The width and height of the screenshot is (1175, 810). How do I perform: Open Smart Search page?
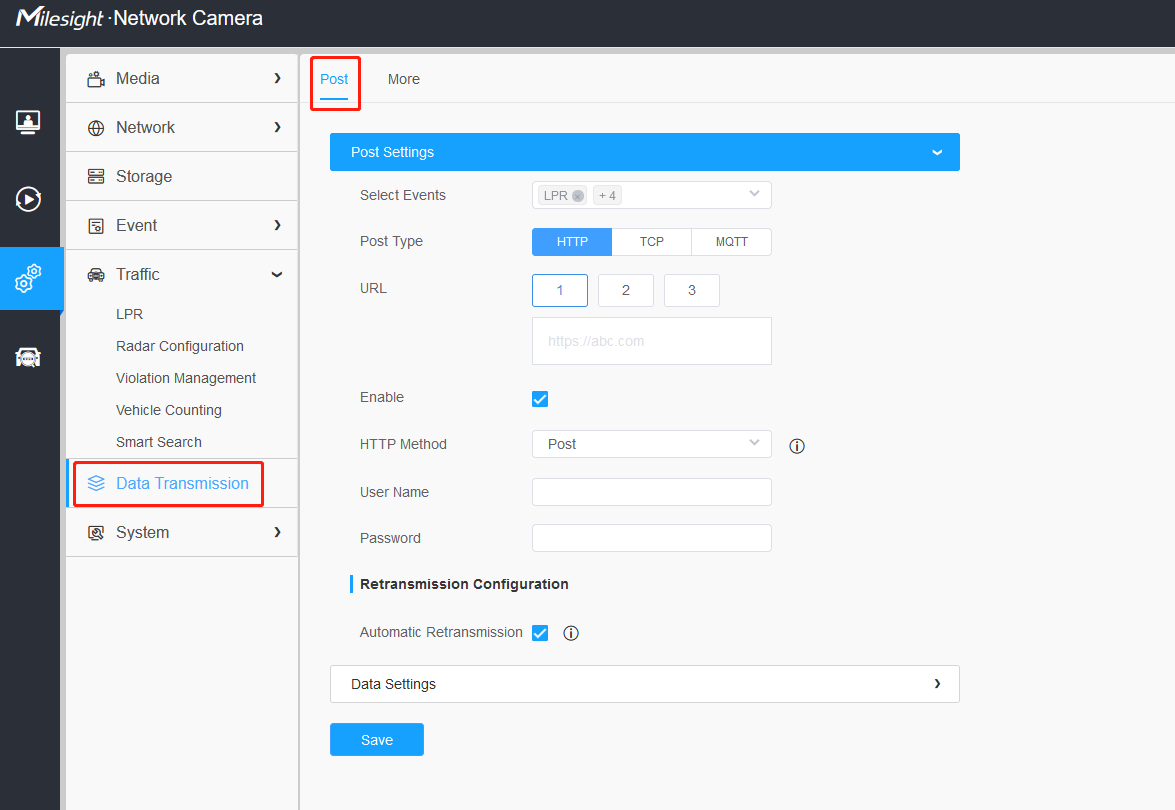click(x=159, y=443)
